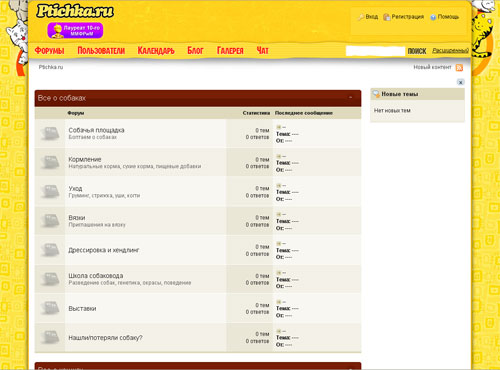The width and height of the screenshot is (500, 370).
Task: Open the Уход forum
Action: [75, 188]
